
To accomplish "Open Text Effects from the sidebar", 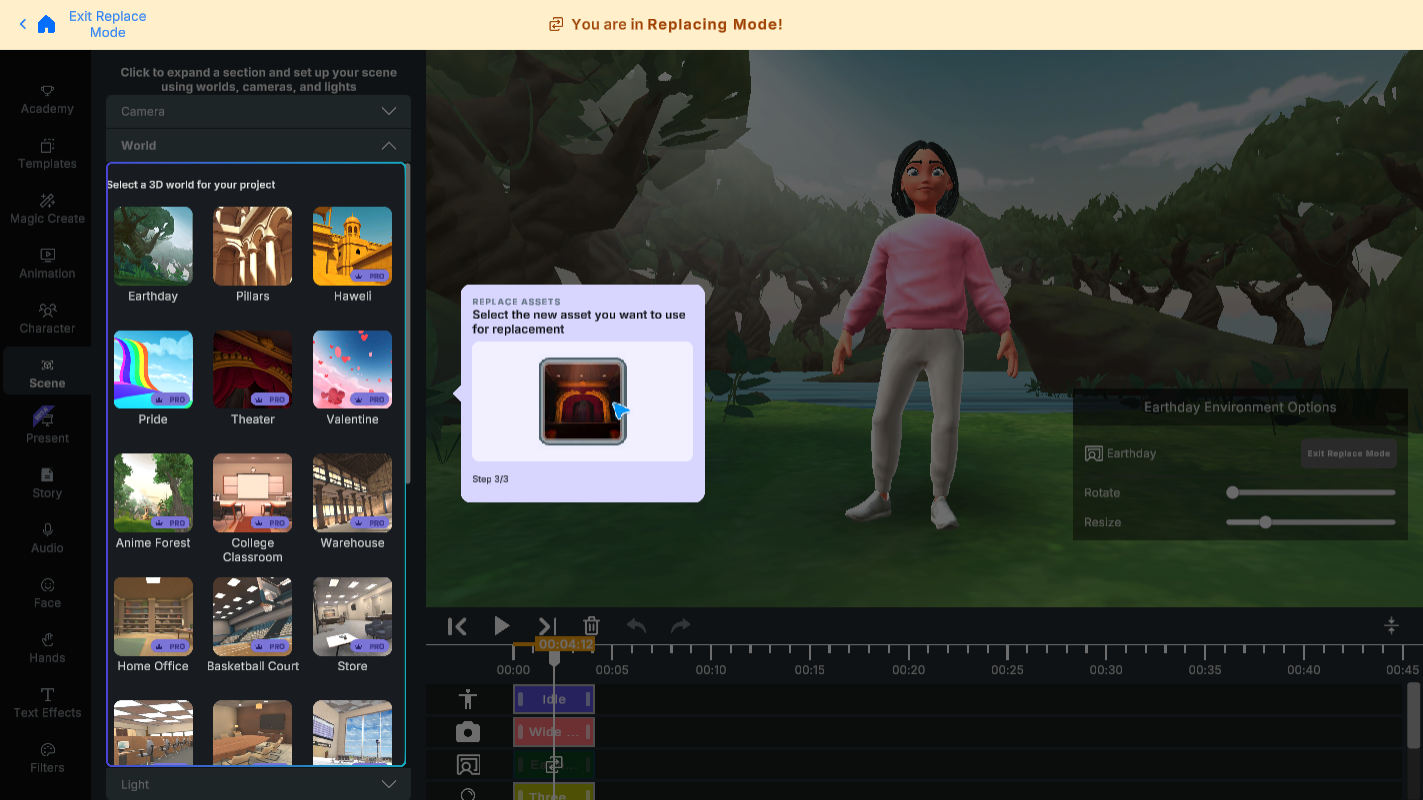I will pyautogui.click(x=46, y=701).
